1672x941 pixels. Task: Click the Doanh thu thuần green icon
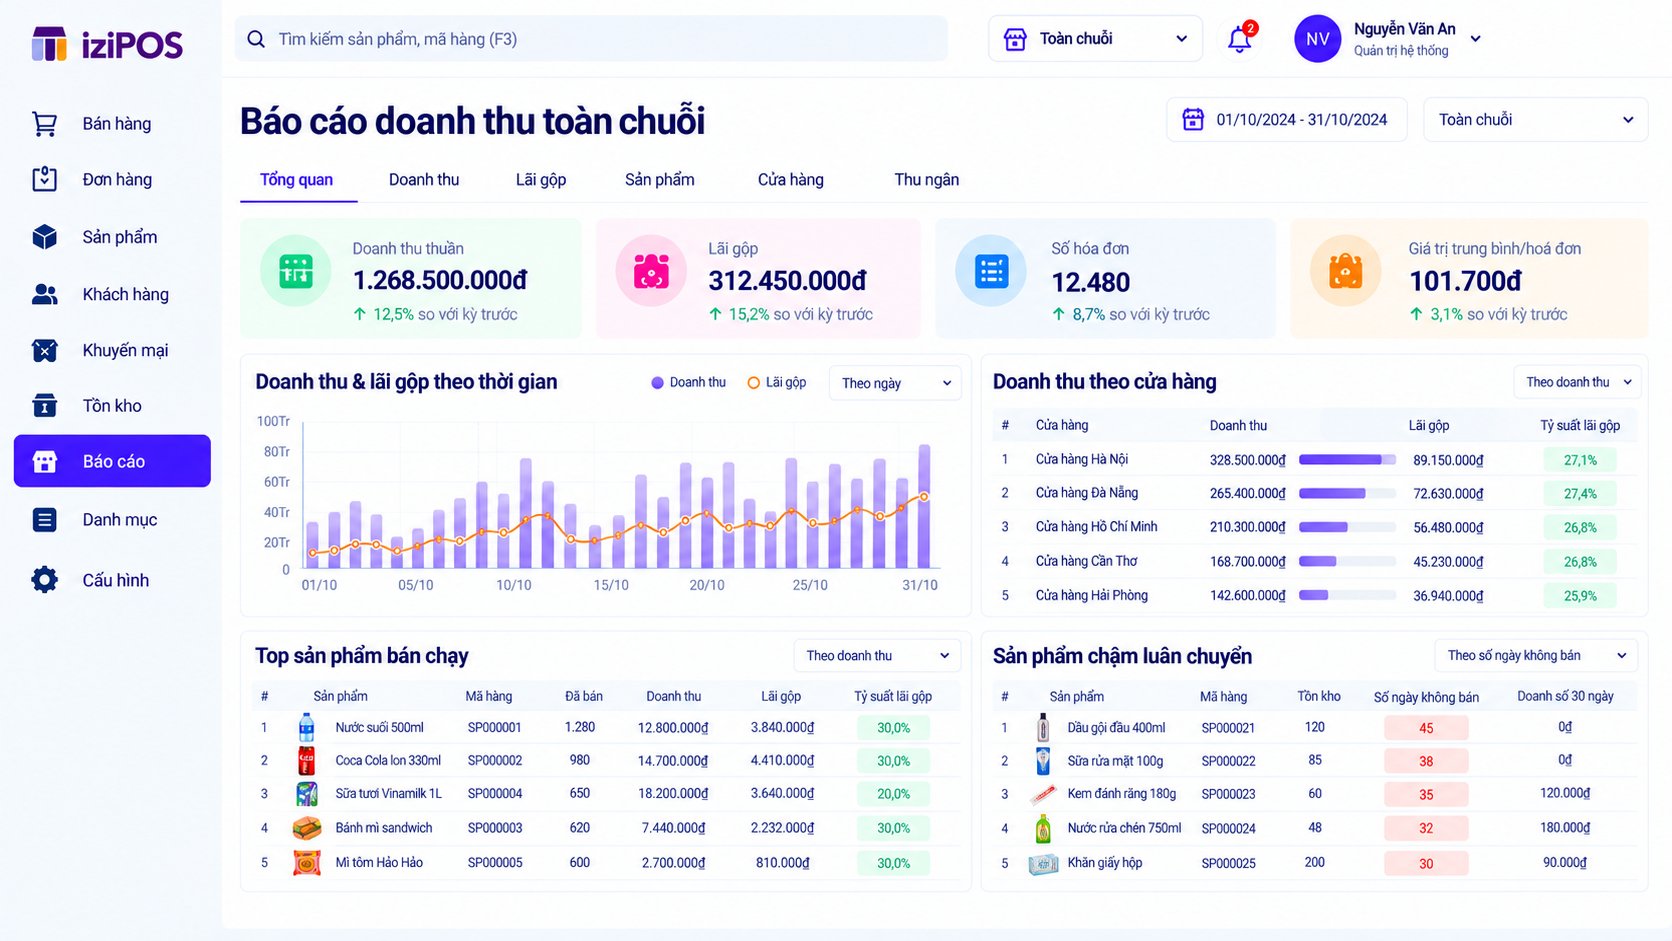coord(295,271)
